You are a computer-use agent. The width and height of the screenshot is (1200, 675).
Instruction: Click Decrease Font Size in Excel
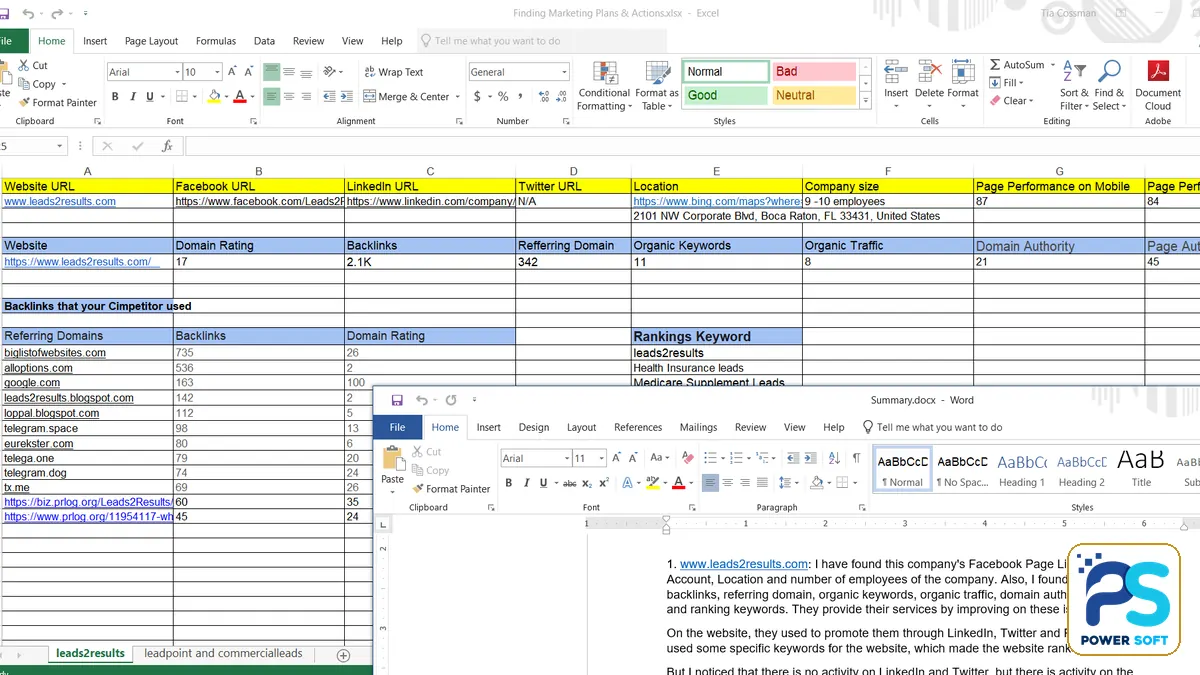pos(249,72)
